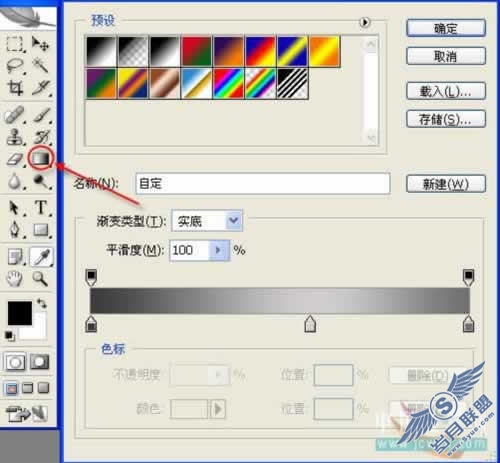This screenshot has width=500, height=463.
Task: Select the Eraser tool
Action: [x=15, y=159]
